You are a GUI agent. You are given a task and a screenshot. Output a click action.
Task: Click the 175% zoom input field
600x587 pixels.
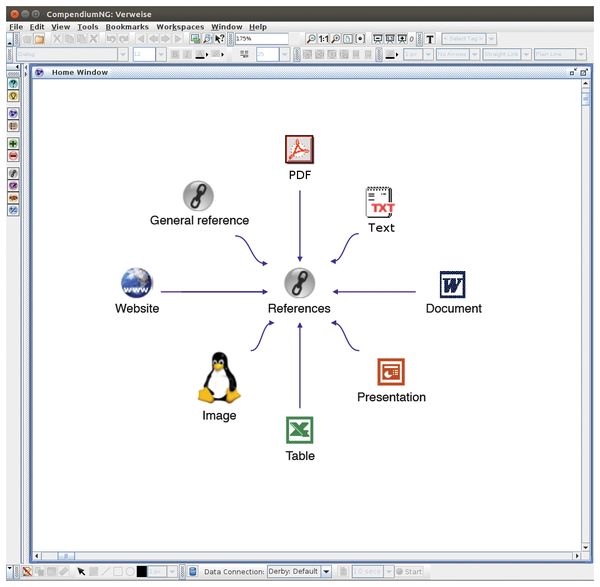click(262, 39)
